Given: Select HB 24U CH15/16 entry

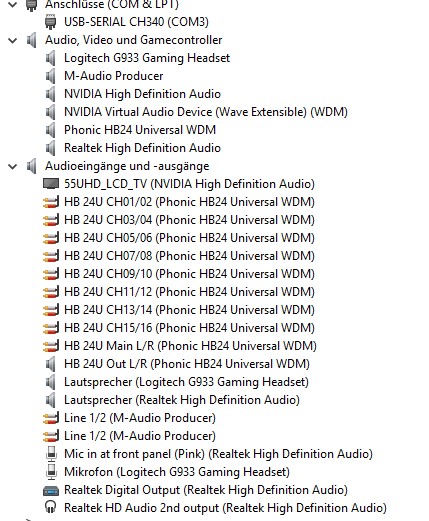Looking at the screenshot, I should pyautogui.click(x=189, y=328).
